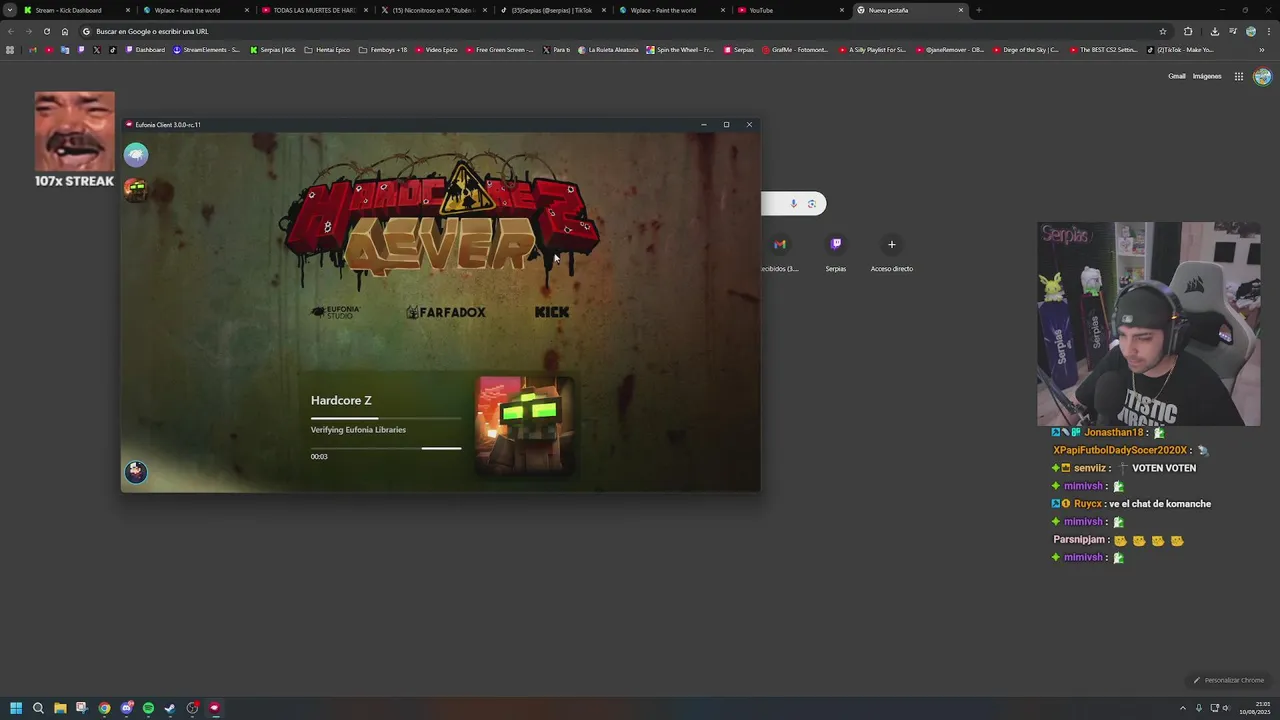This screenshot has width=1280, height=720.
Task: Open the Google apps grid icon
Action: coord(1238,76)
